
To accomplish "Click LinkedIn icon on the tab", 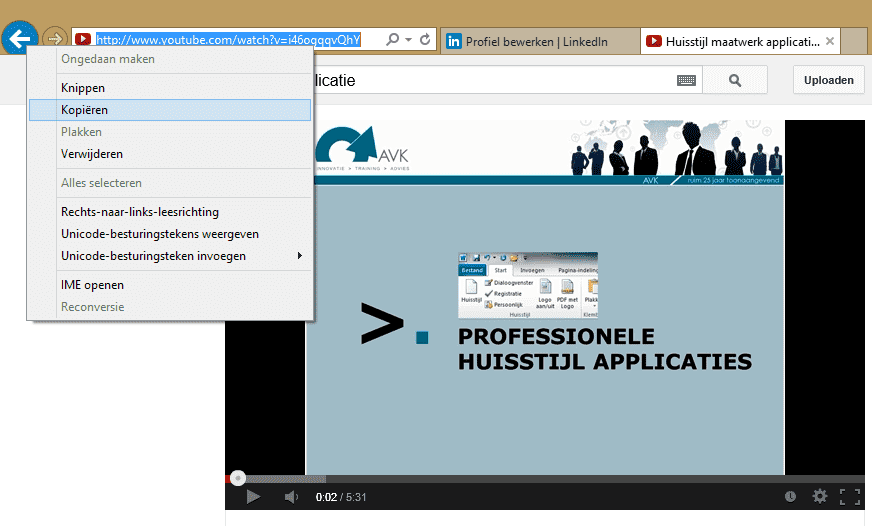I will click(x=454, y=41).
